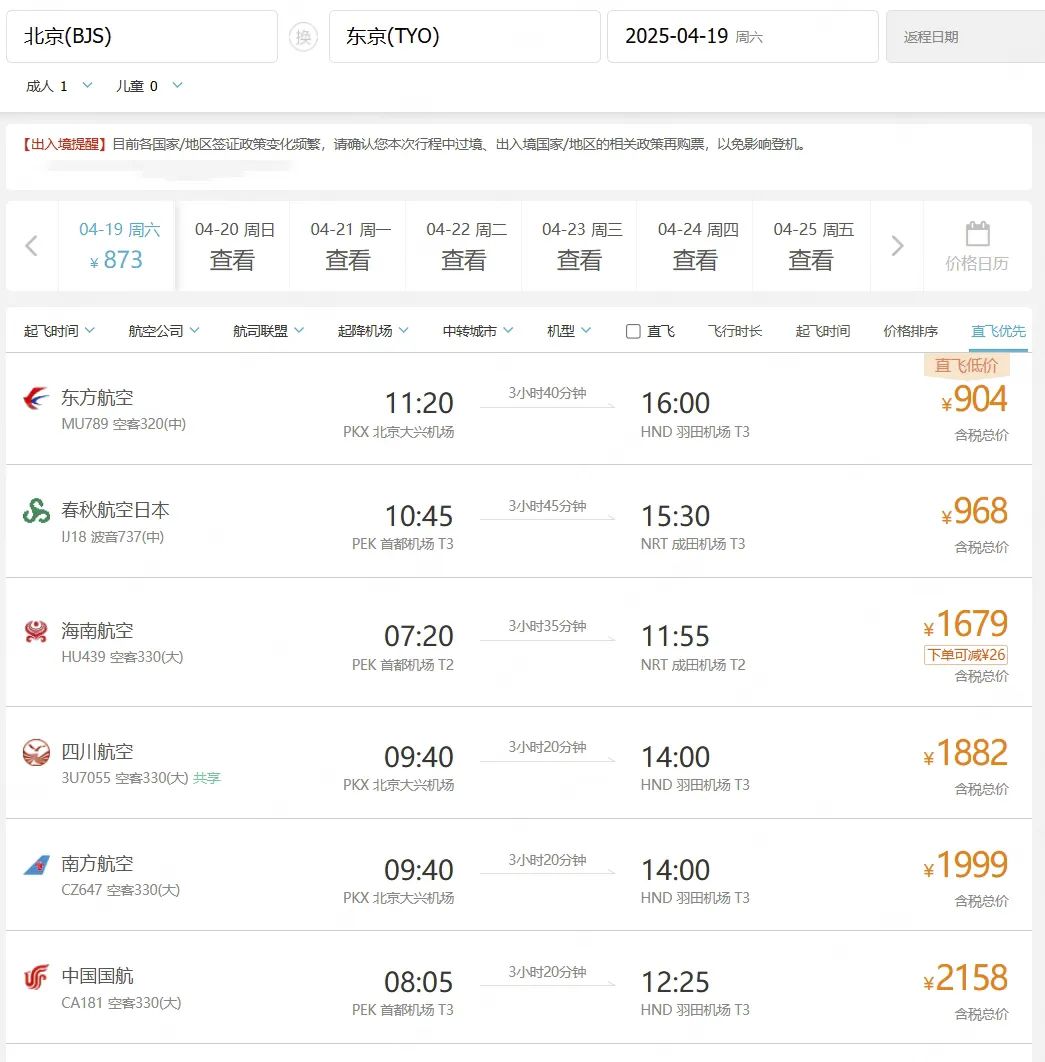
Task: Click the Air China logo
Action: click(x=36, y=977)
